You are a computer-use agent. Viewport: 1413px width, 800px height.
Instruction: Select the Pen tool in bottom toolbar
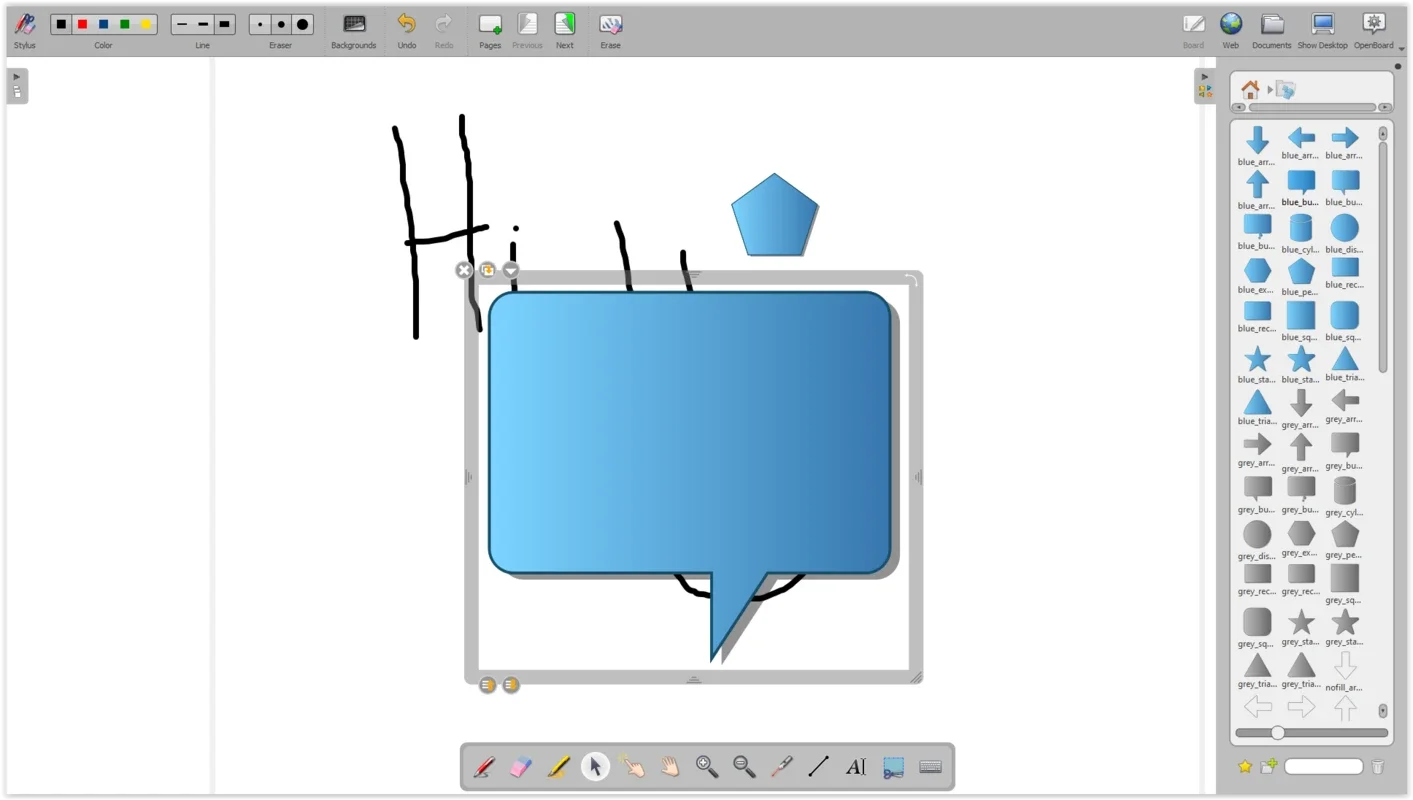click(484, 767)
